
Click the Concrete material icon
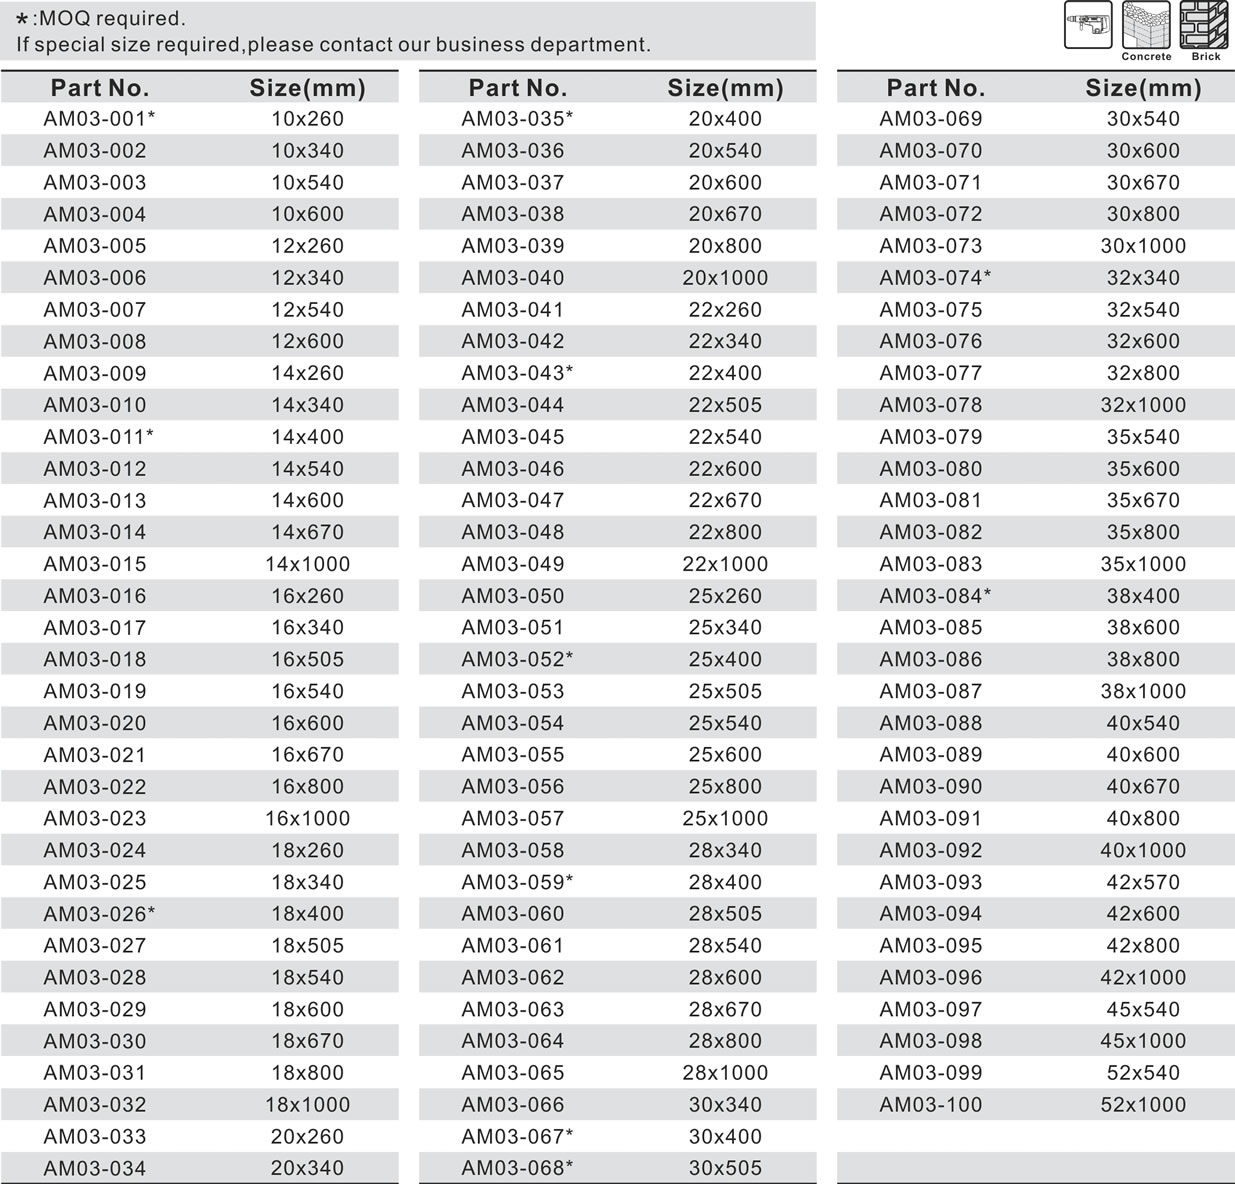(x=1146, y=25)
